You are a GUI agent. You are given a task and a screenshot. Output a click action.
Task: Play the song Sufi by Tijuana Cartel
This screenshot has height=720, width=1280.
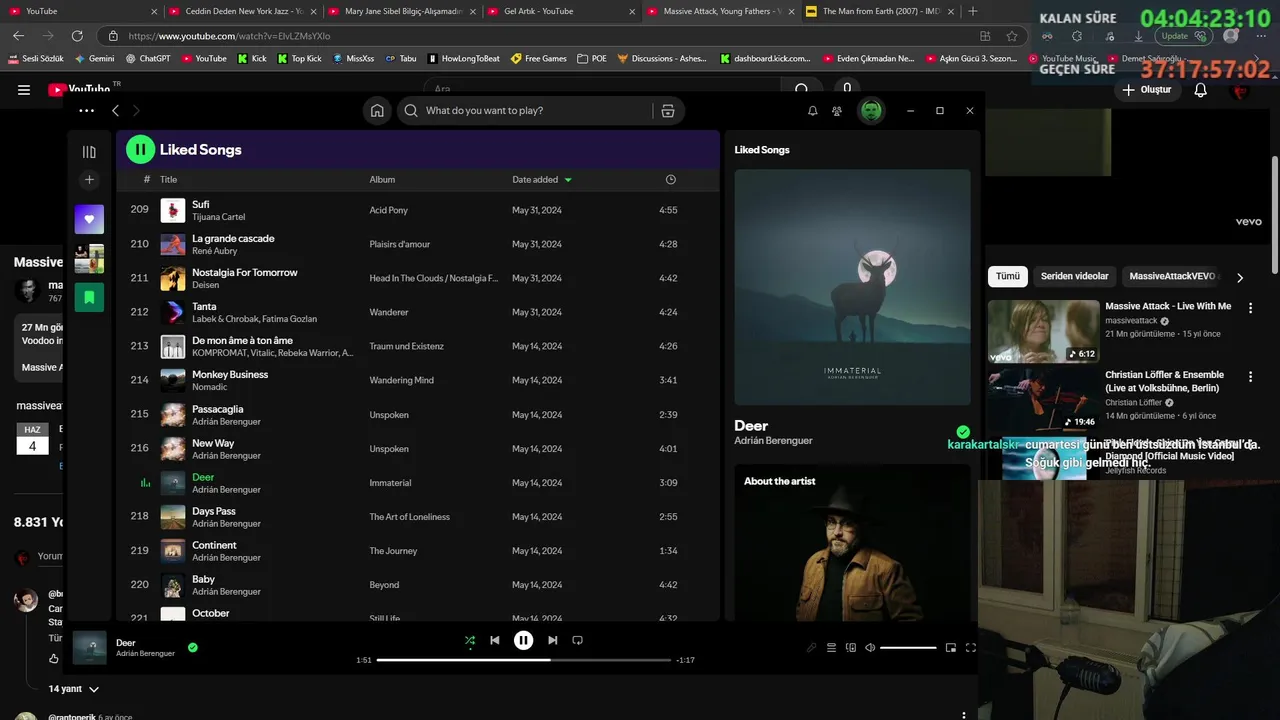[417, 211]
